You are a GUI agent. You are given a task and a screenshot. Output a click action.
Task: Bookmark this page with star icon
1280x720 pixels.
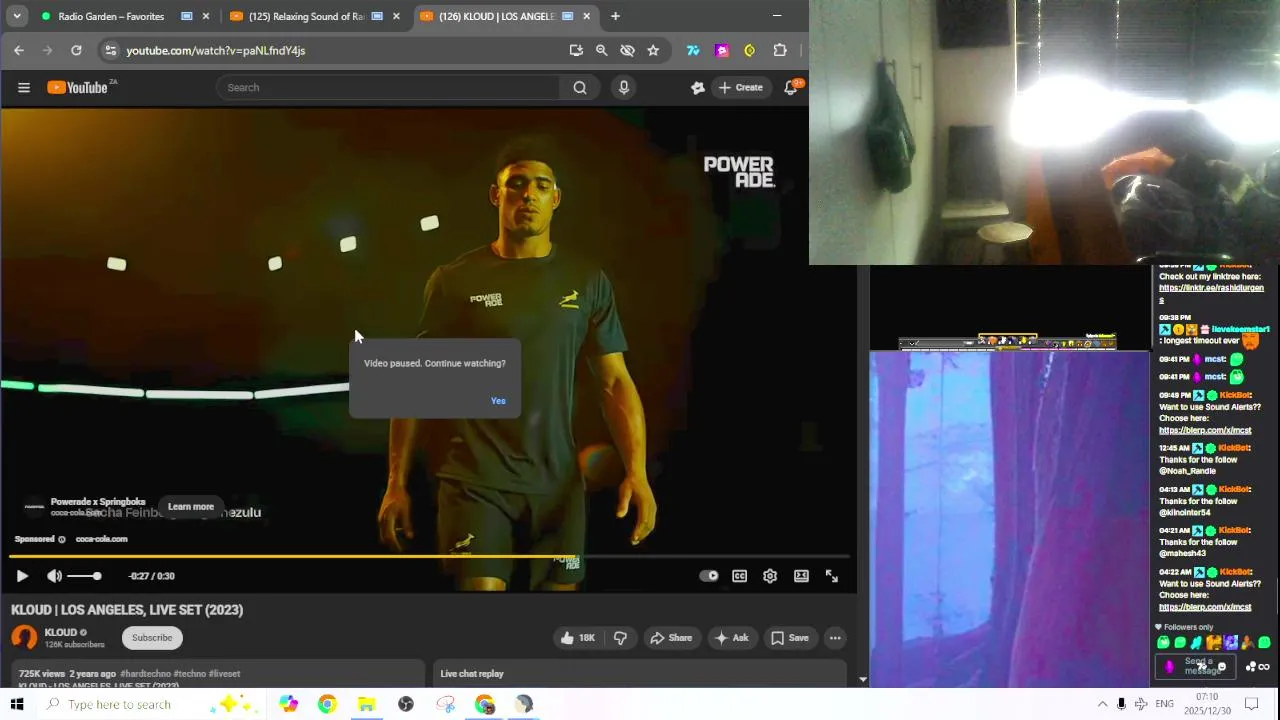pos(653,50)
